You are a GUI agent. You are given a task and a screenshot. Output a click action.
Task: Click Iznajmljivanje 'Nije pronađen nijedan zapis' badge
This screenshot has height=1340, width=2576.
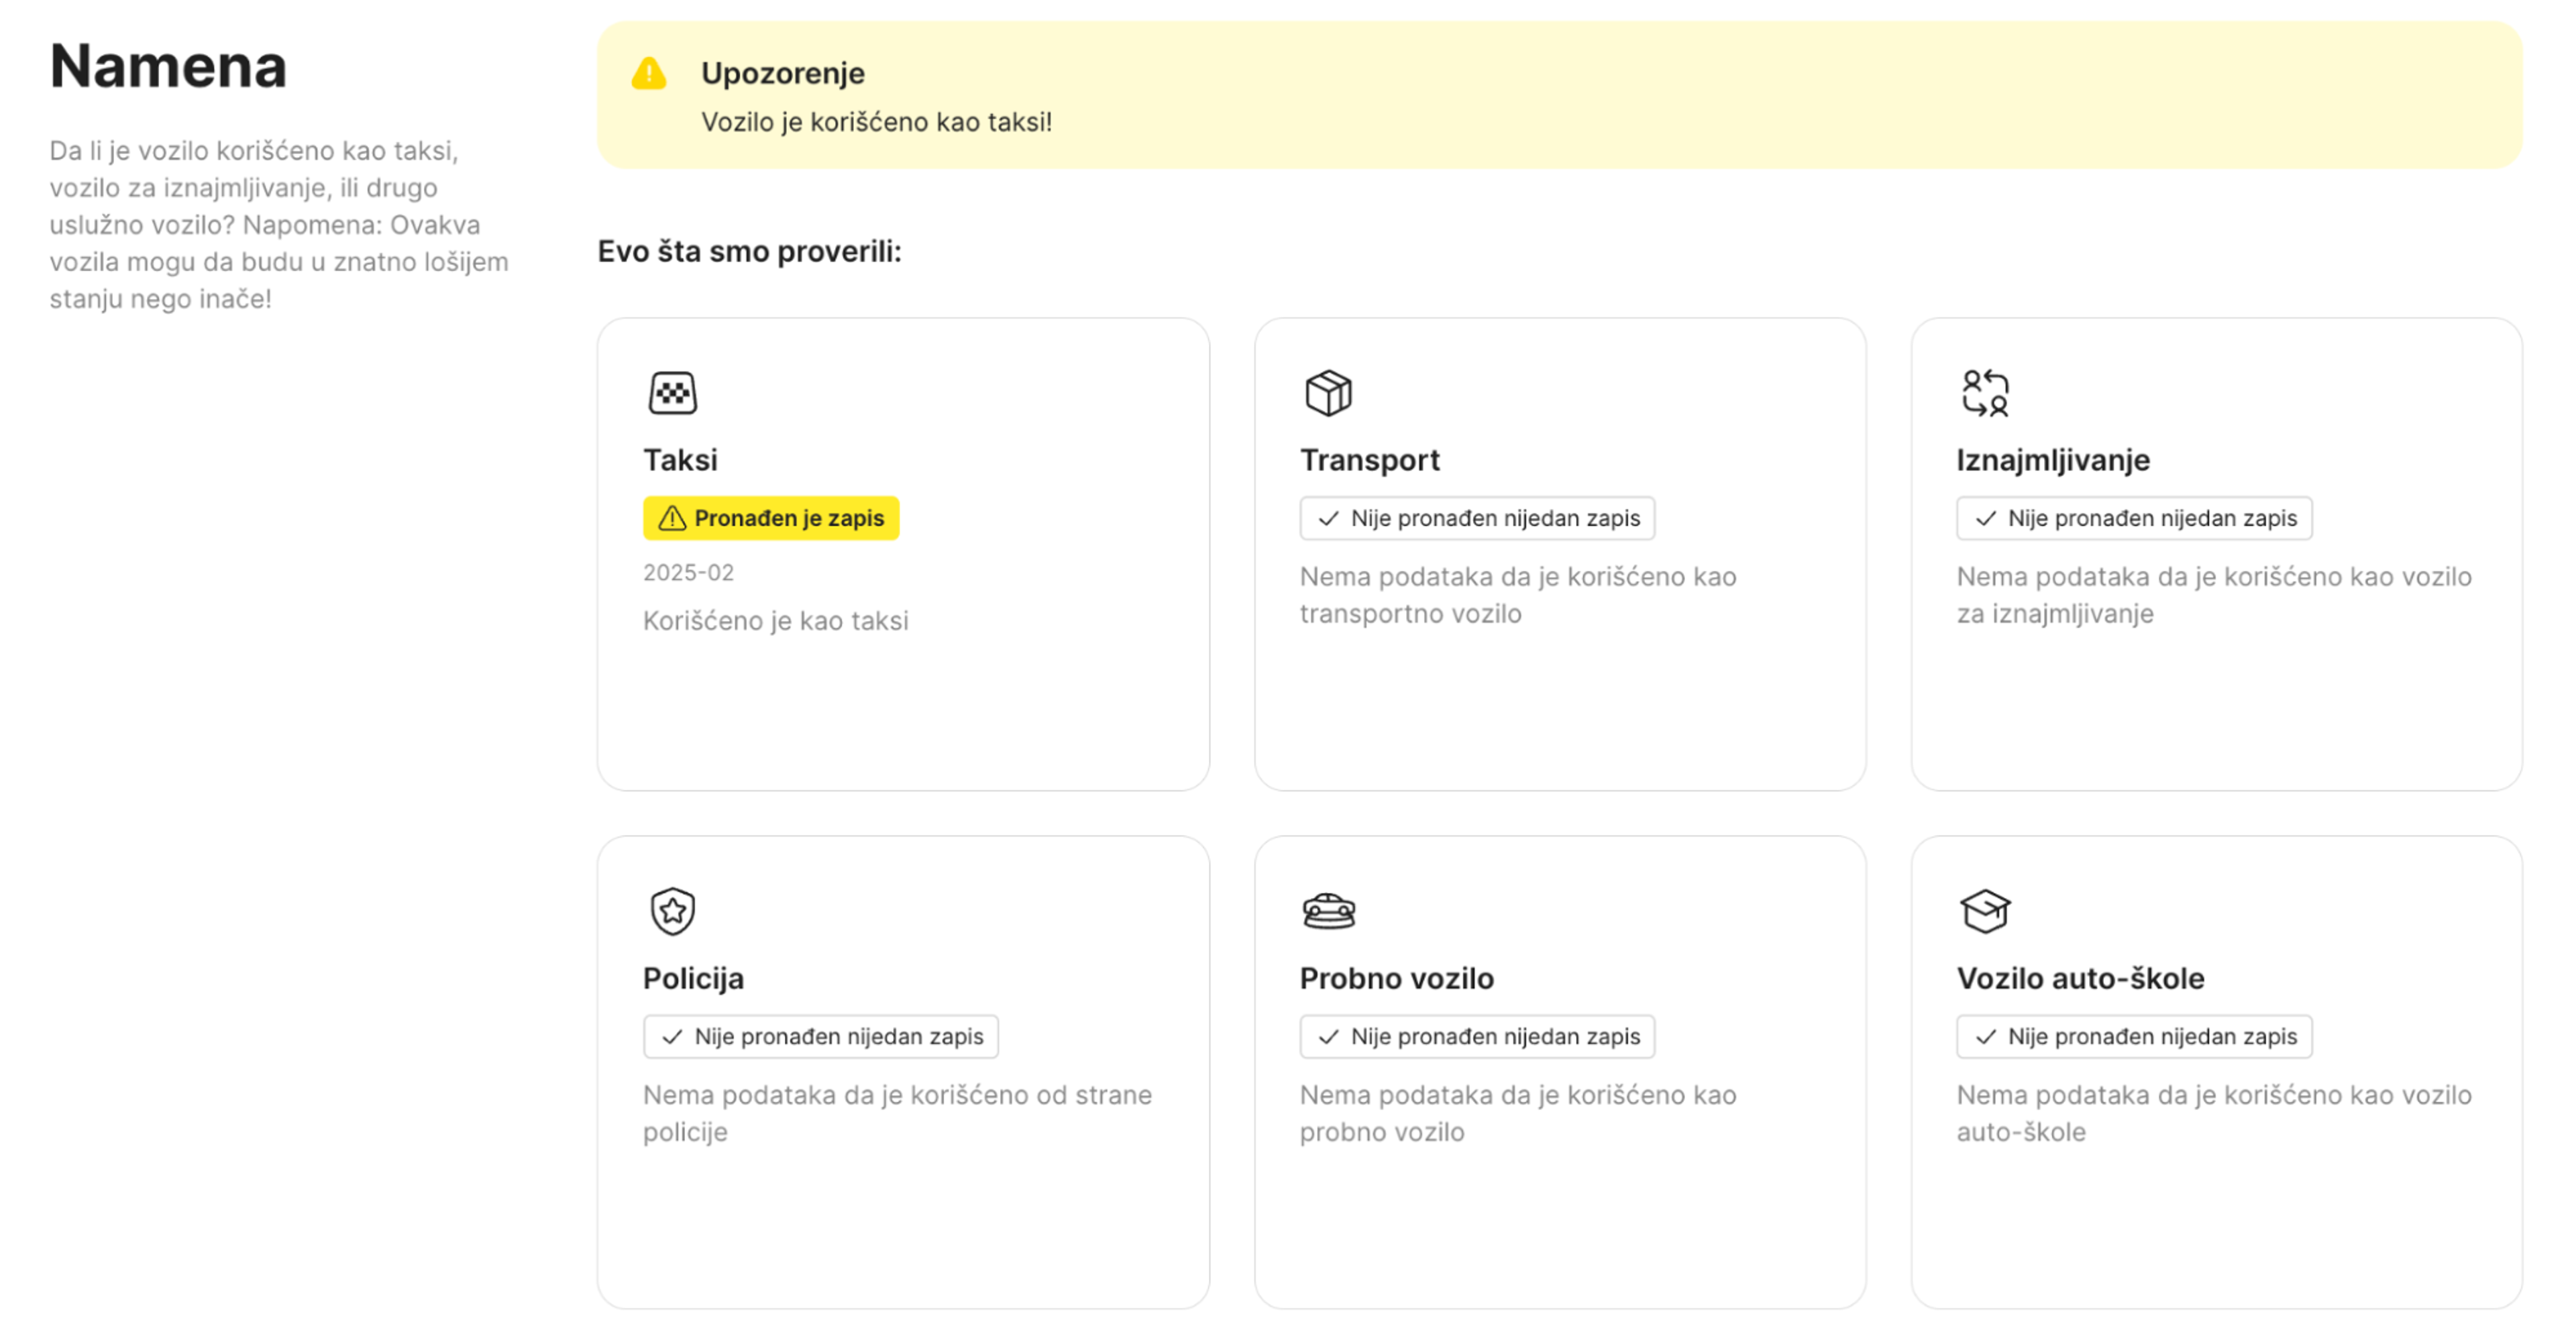(2134, 518)
